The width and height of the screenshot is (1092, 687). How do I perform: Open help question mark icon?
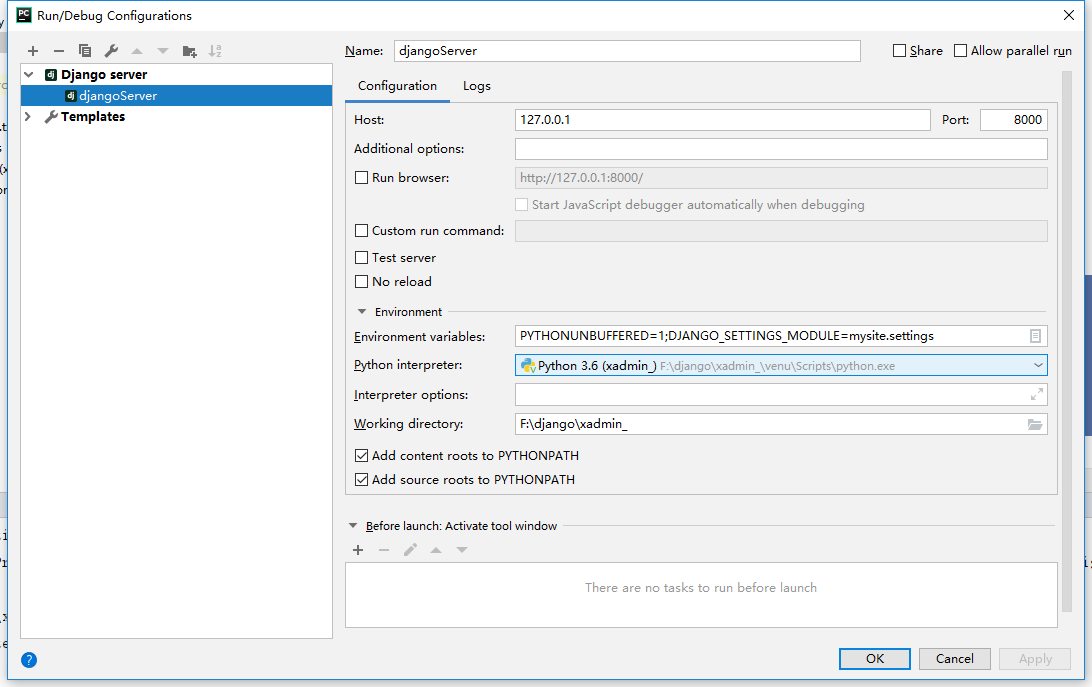point(29,660)
